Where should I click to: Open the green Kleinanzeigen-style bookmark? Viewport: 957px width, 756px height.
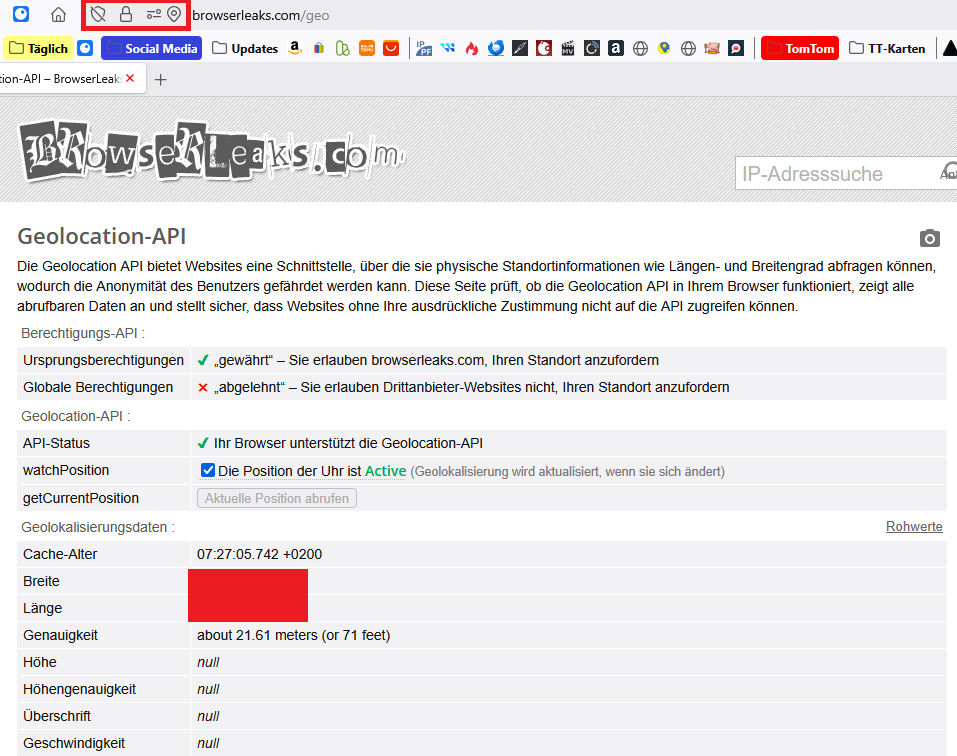click(x=342, y=48)
